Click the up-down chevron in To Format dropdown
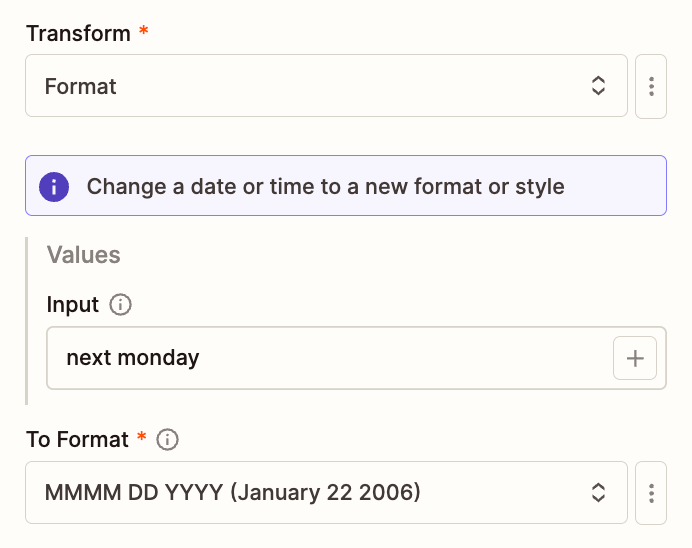 pyautogui.click(x=598, y=492)
